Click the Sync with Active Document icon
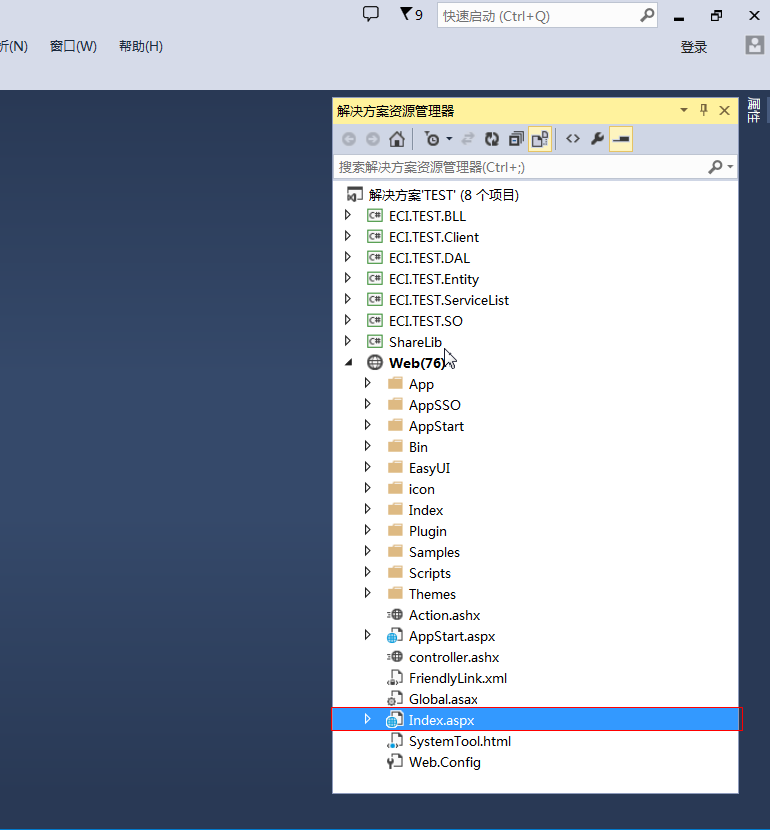This screenshot has width=770, height=830. [x=468, y=139]
